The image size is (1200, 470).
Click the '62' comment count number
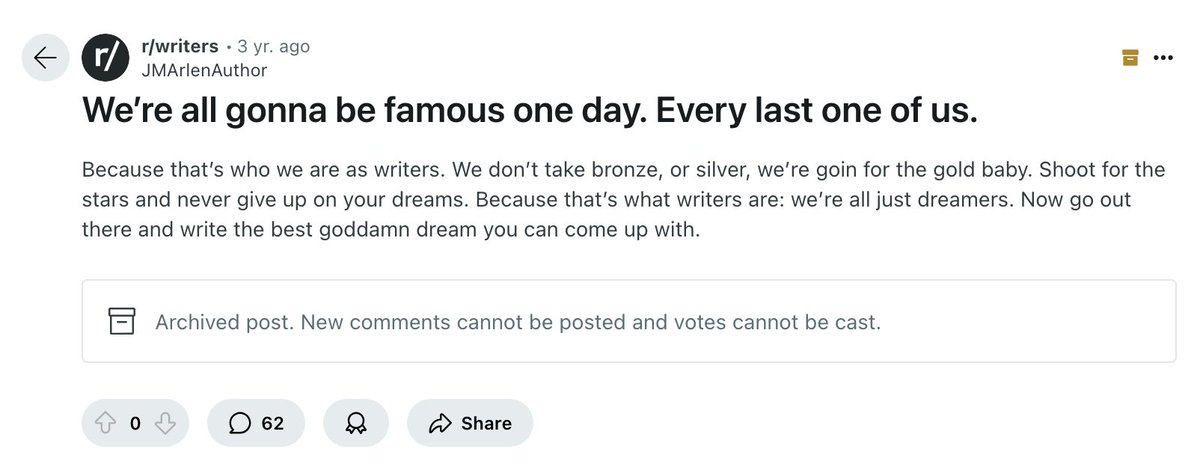[273, 424]
